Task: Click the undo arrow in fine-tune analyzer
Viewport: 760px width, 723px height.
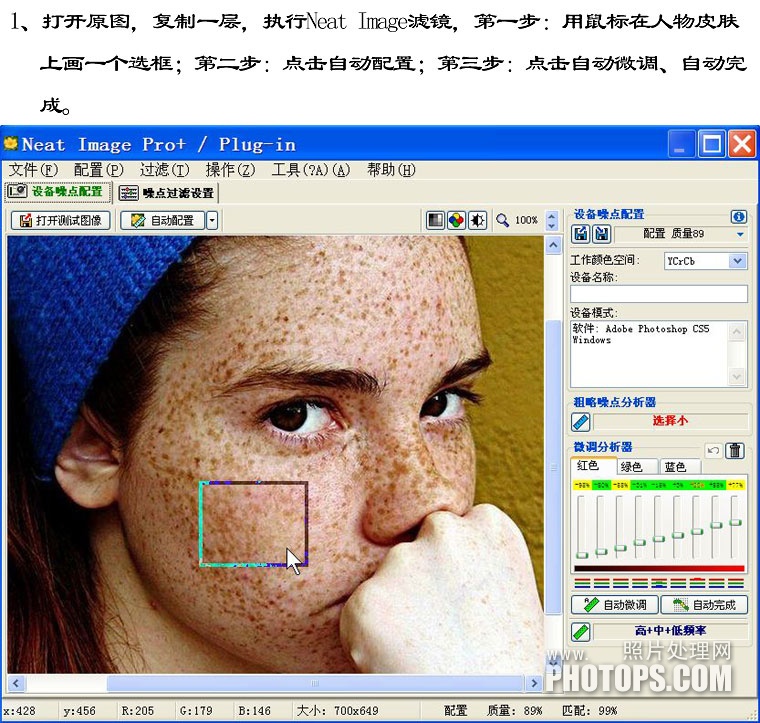Action: (x=713, y=451)
